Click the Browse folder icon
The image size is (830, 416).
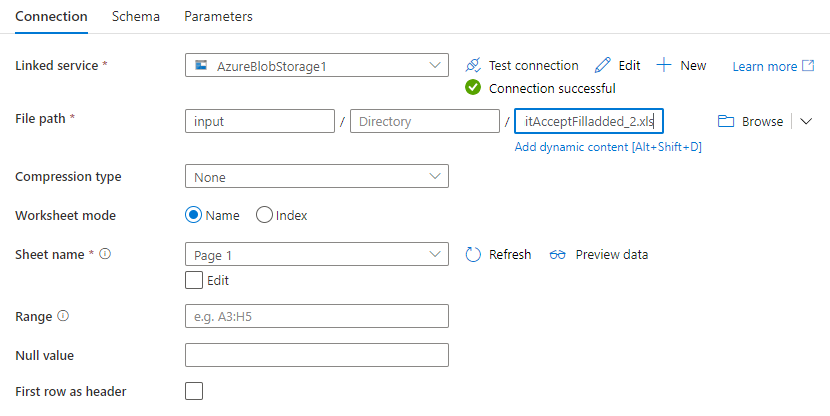[x=726, y=121]
